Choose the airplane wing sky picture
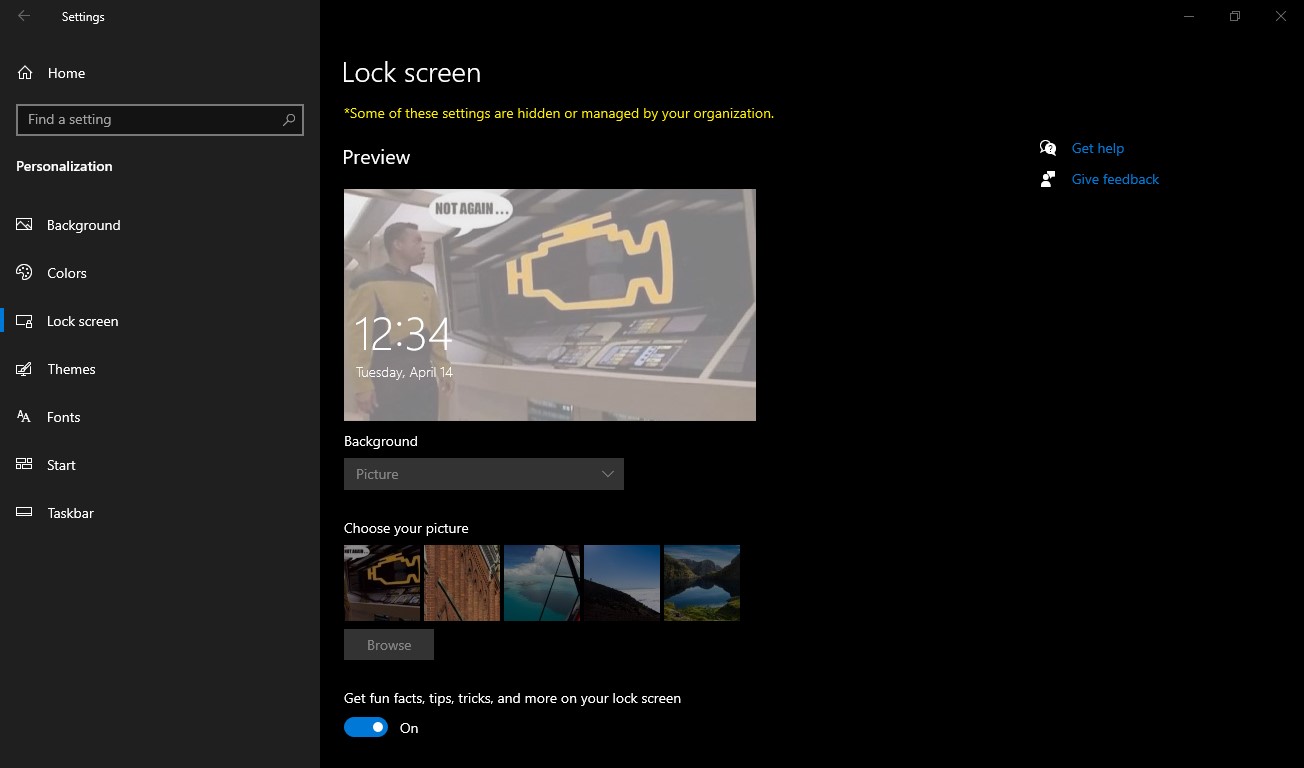The width and height of the screenshot is (1304, 768). click(542, 583)
